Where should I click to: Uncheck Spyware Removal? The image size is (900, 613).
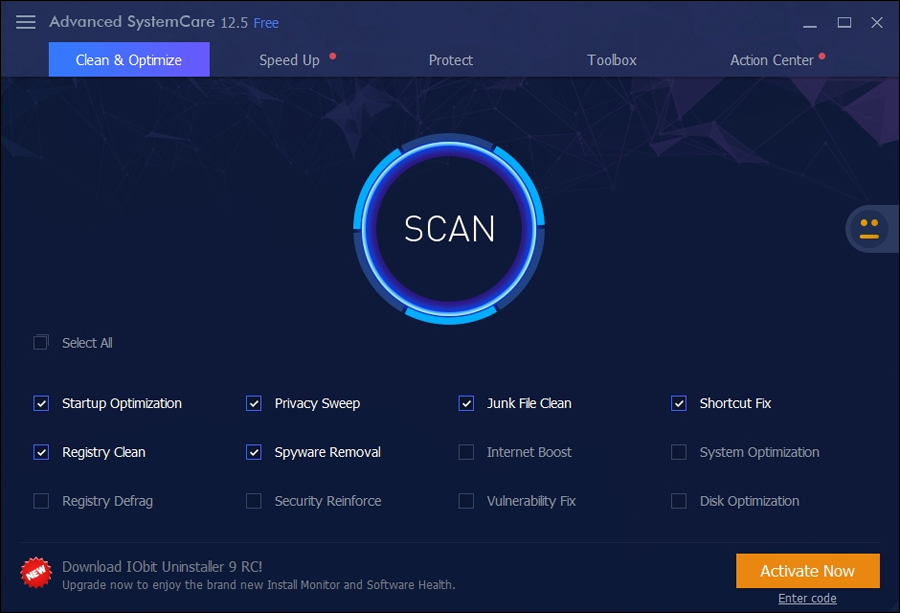pos(254,452)
